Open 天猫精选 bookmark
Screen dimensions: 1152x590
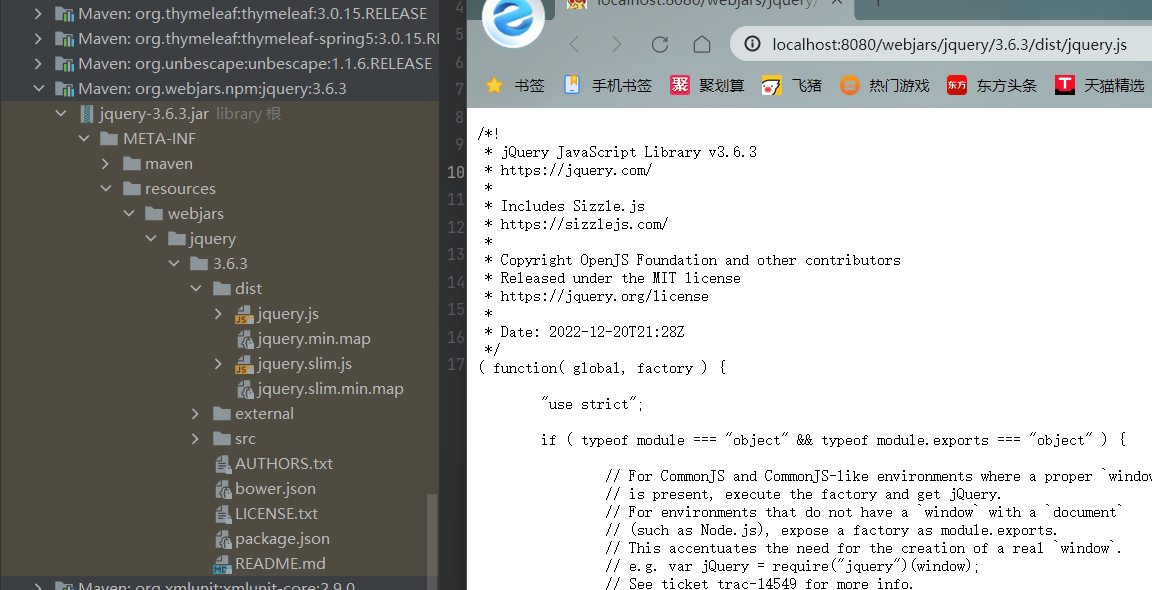click(x=1100, y=86)
